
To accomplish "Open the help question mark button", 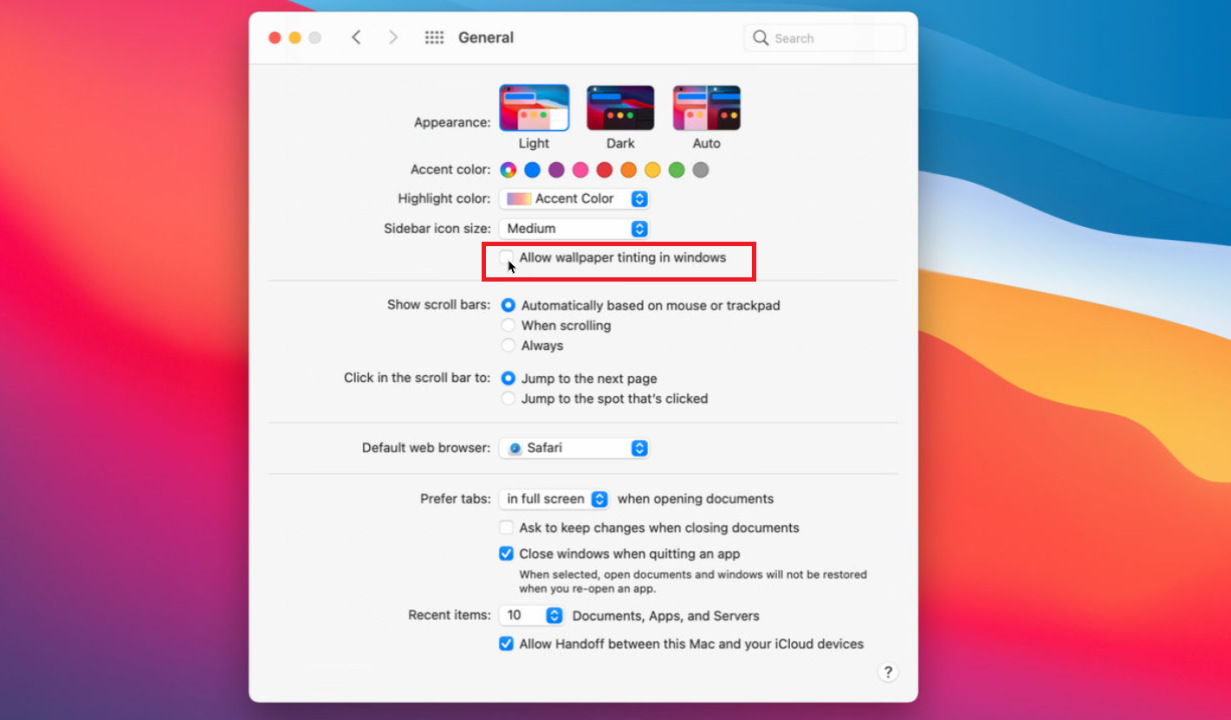I will pos(887,672).
